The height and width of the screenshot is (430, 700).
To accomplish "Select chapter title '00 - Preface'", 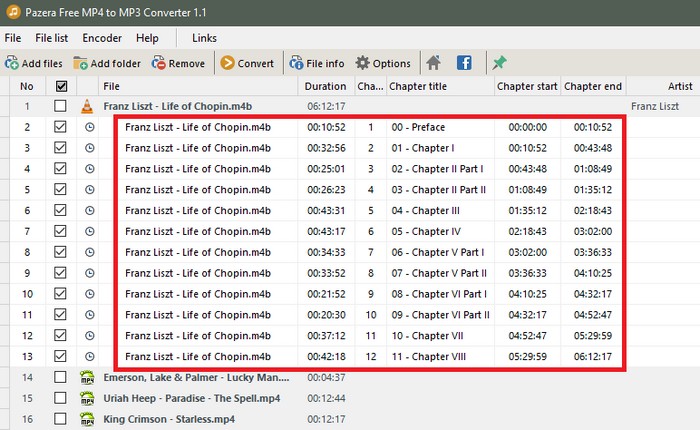I will tap(418, 127).
